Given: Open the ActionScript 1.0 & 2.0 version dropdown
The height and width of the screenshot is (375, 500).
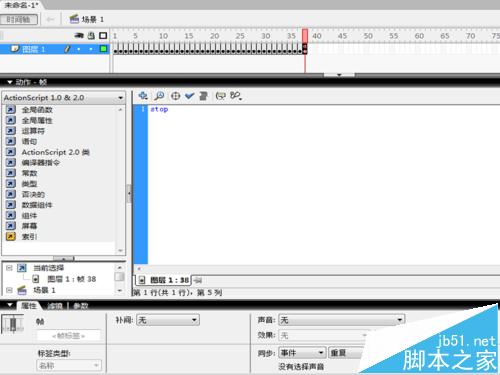Looking at the screenshot, I should coord(64,98).
